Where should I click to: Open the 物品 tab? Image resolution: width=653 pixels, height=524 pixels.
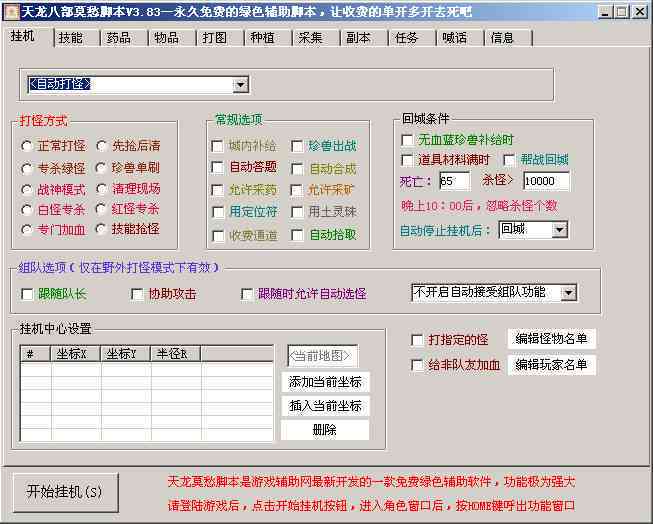[172, 38]
